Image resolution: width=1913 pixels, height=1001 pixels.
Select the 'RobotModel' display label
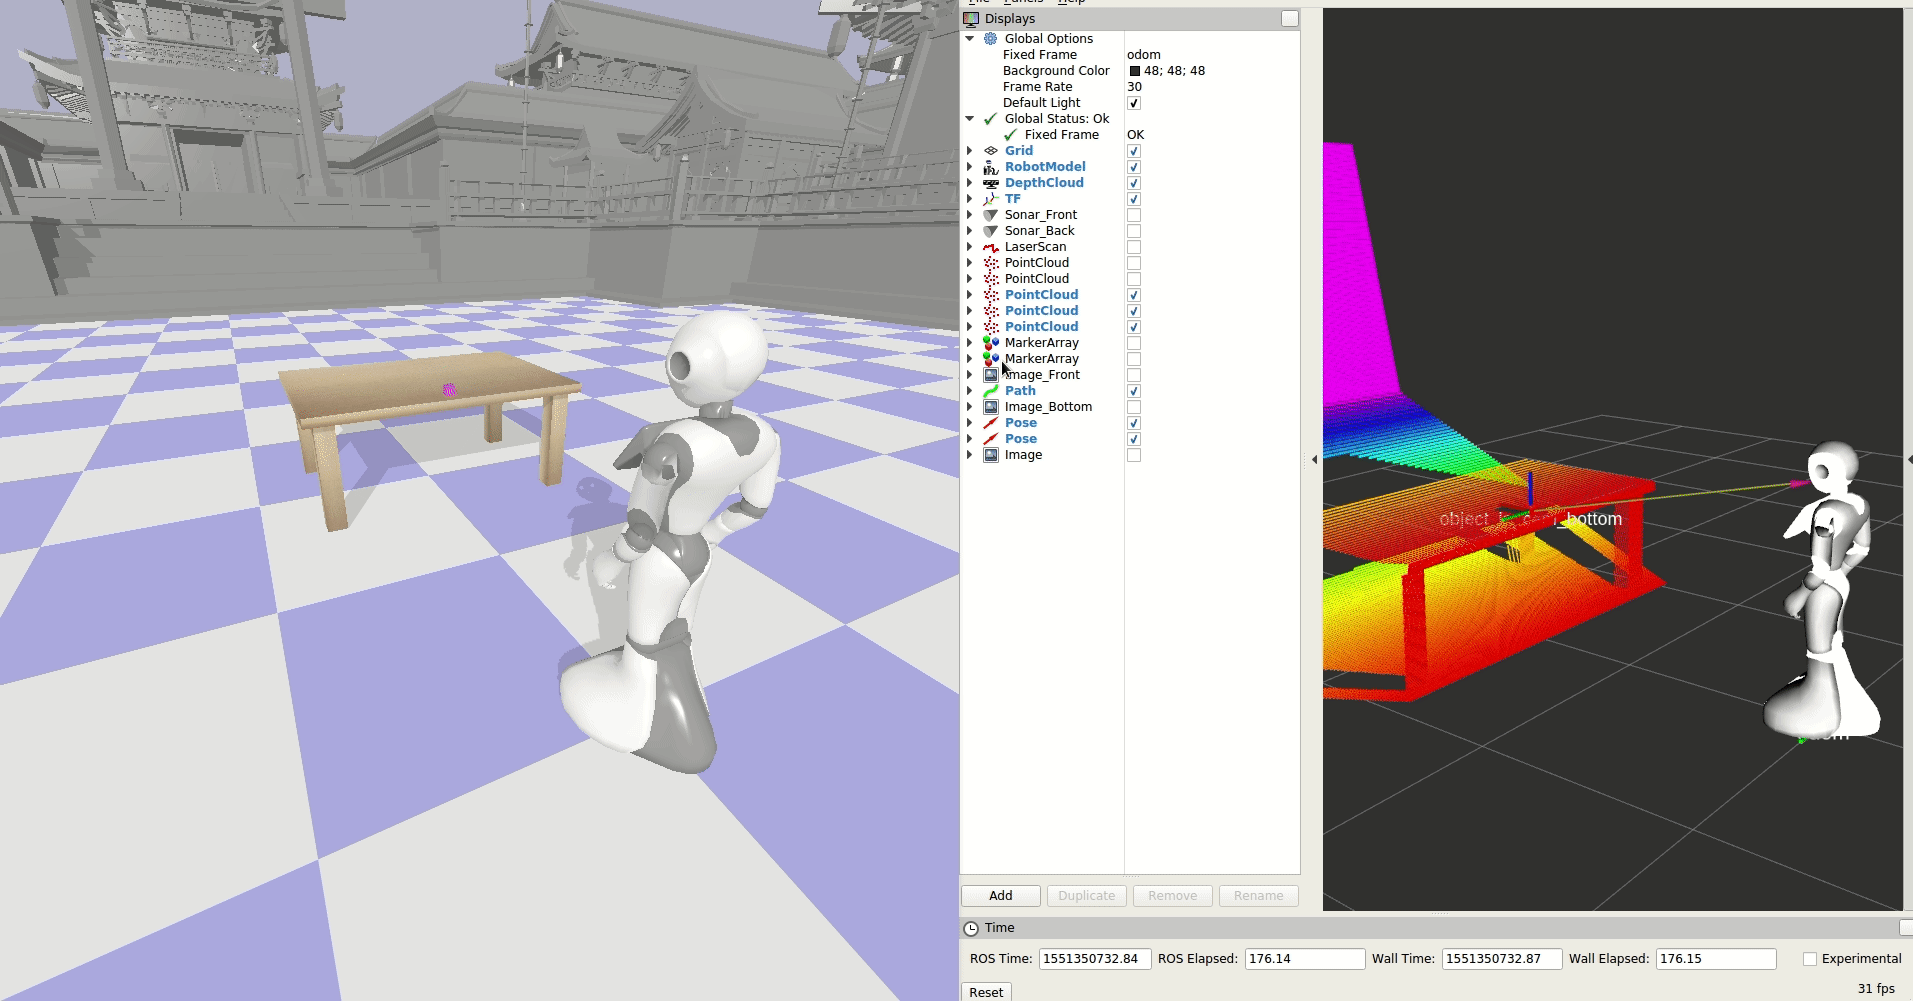pyautogui.click(x=1045, y=166)
